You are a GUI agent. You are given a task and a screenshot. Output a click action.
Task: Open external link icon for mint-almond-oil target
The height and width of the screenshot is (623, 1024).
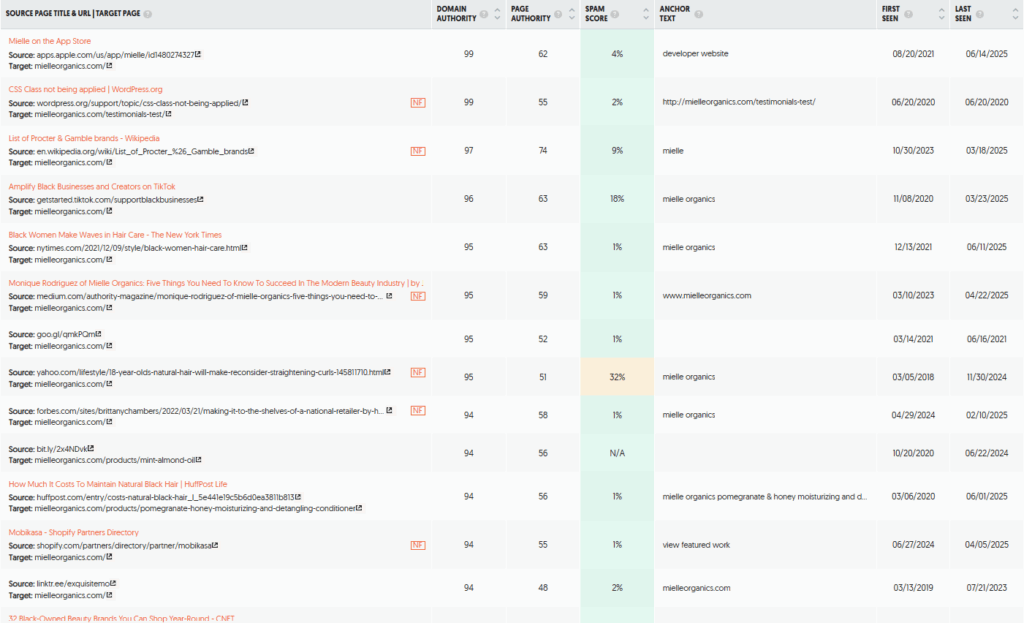click(x=199, y=460)
